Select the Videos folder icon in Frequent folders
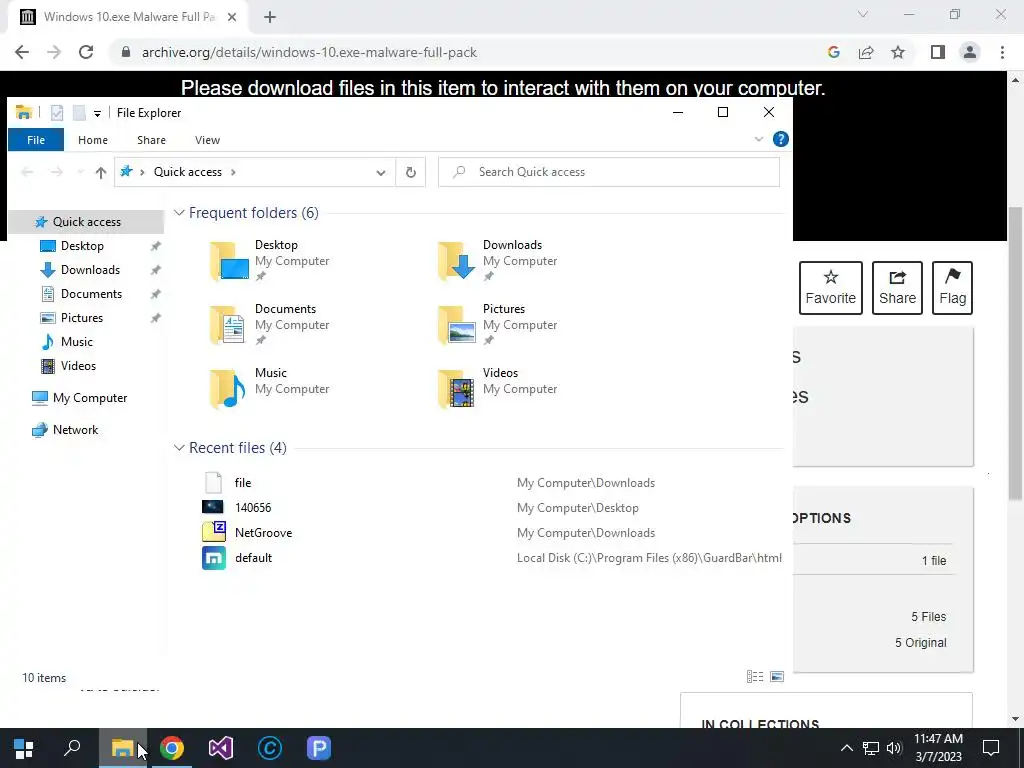Image resolution: width=1024 pixels, height=768 pixels. [456, 389]
